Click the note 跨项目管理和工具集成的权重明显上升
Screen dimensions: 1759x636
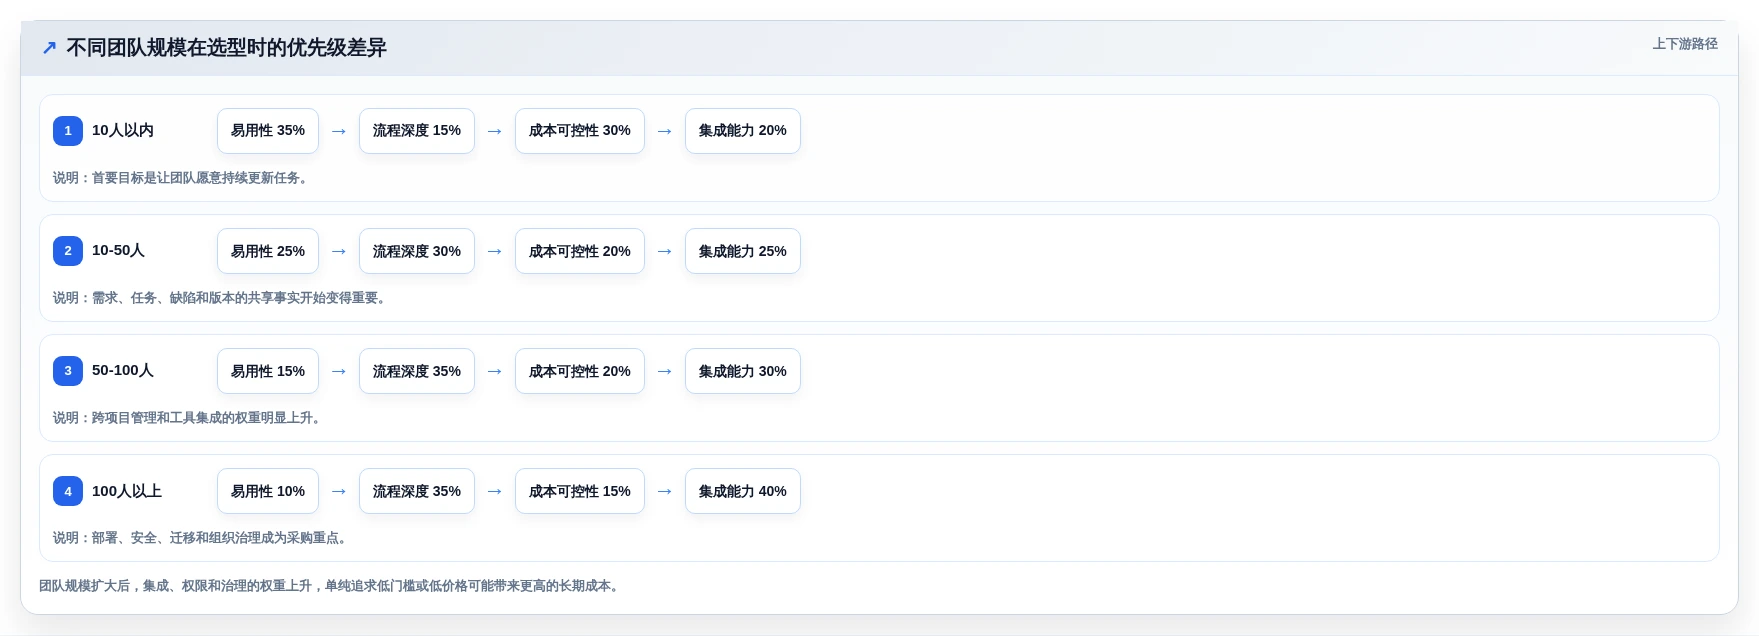coord(188,418)
